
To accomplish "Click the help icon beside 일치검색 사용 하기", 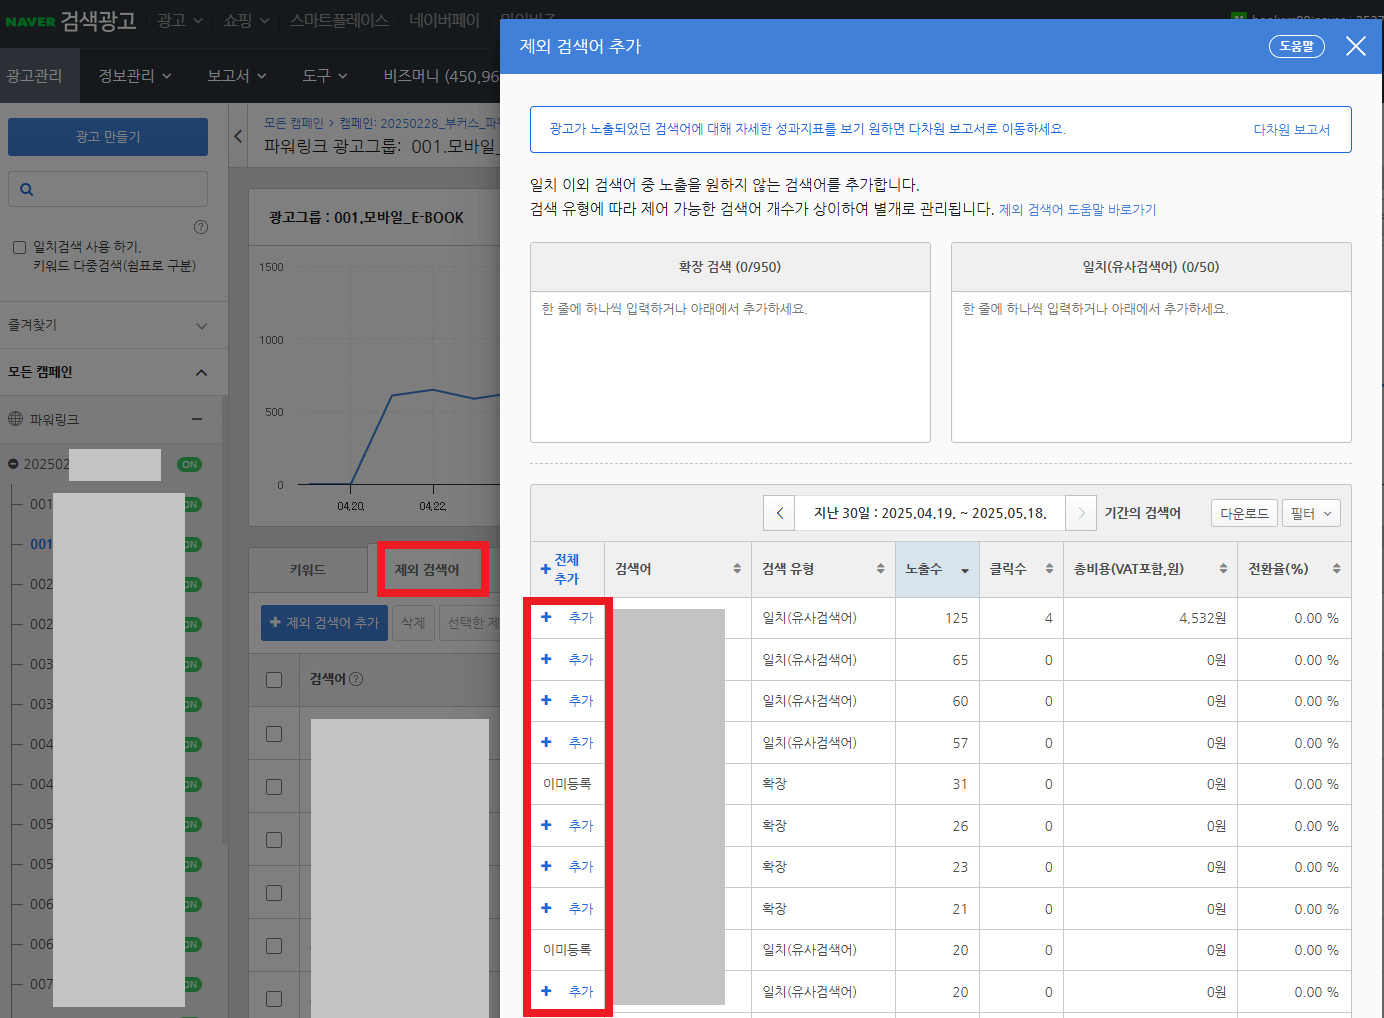I will click(x=201, y=227).
